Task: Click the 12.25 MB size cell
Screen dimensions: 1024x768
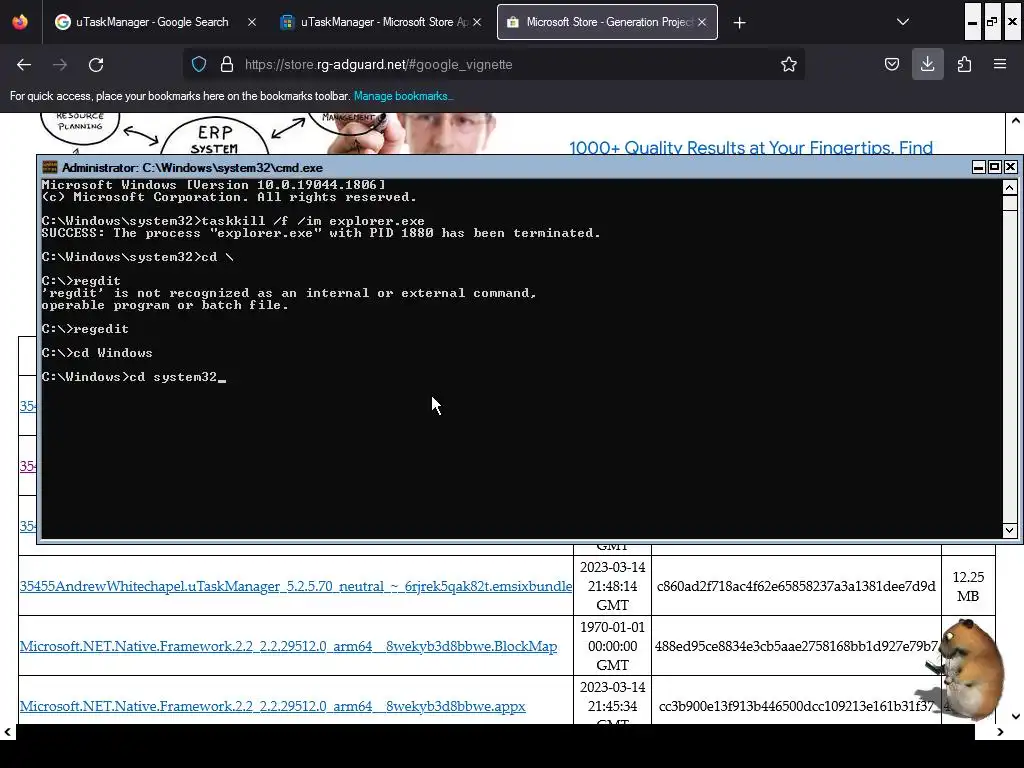Action: tap(968, 586)
